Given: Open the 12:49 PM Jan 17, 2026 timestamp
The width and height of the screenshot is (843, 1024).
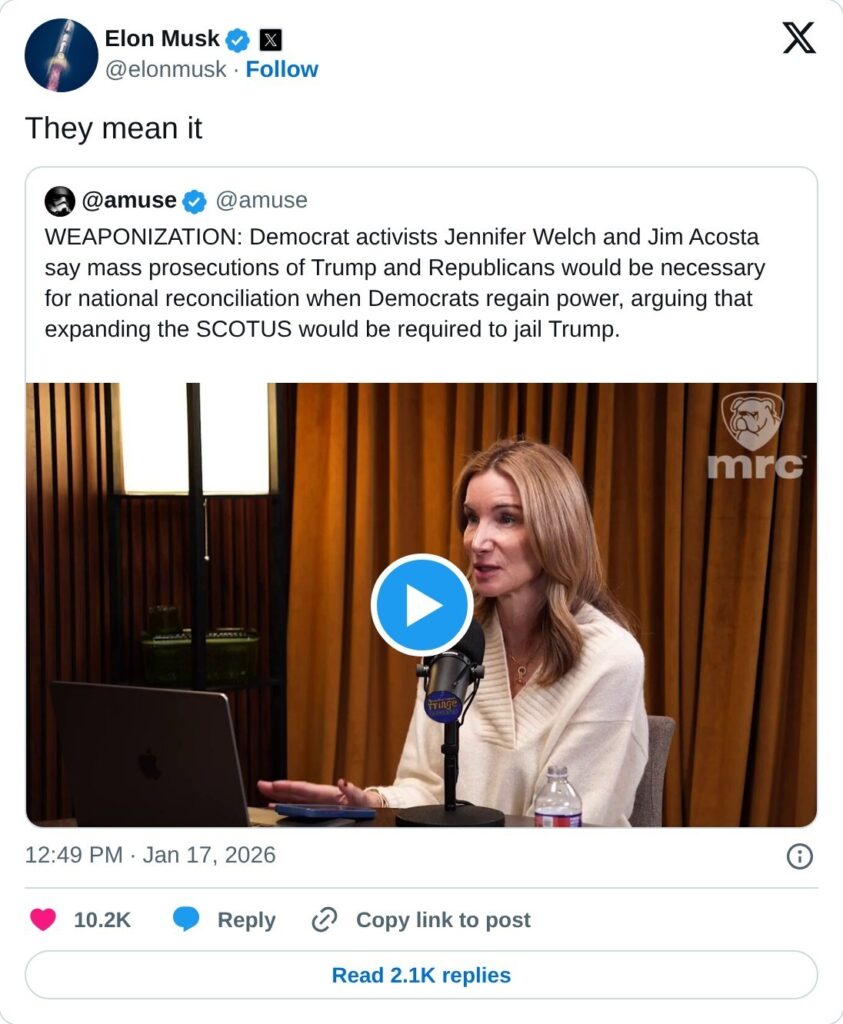Looking at the screenshot, I should click(150, 855).
